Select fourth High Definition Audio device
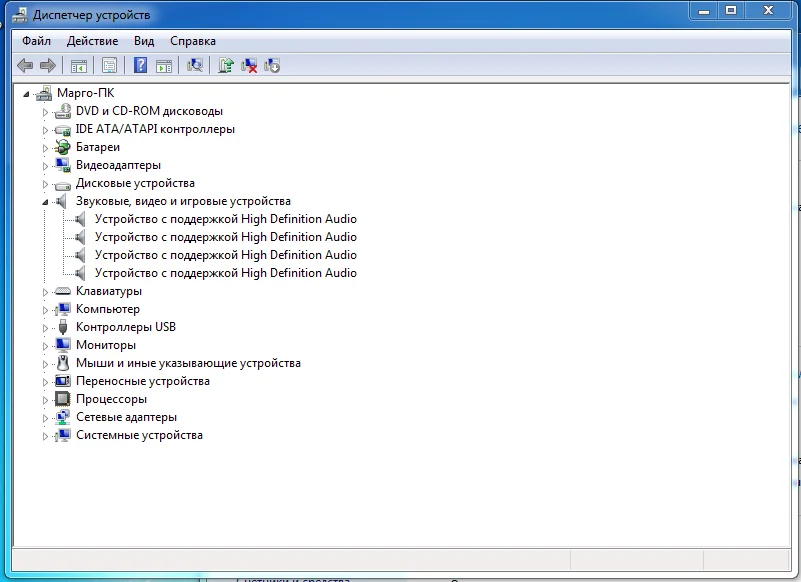This screenshot has height=582, width=801. pos(226,273)
